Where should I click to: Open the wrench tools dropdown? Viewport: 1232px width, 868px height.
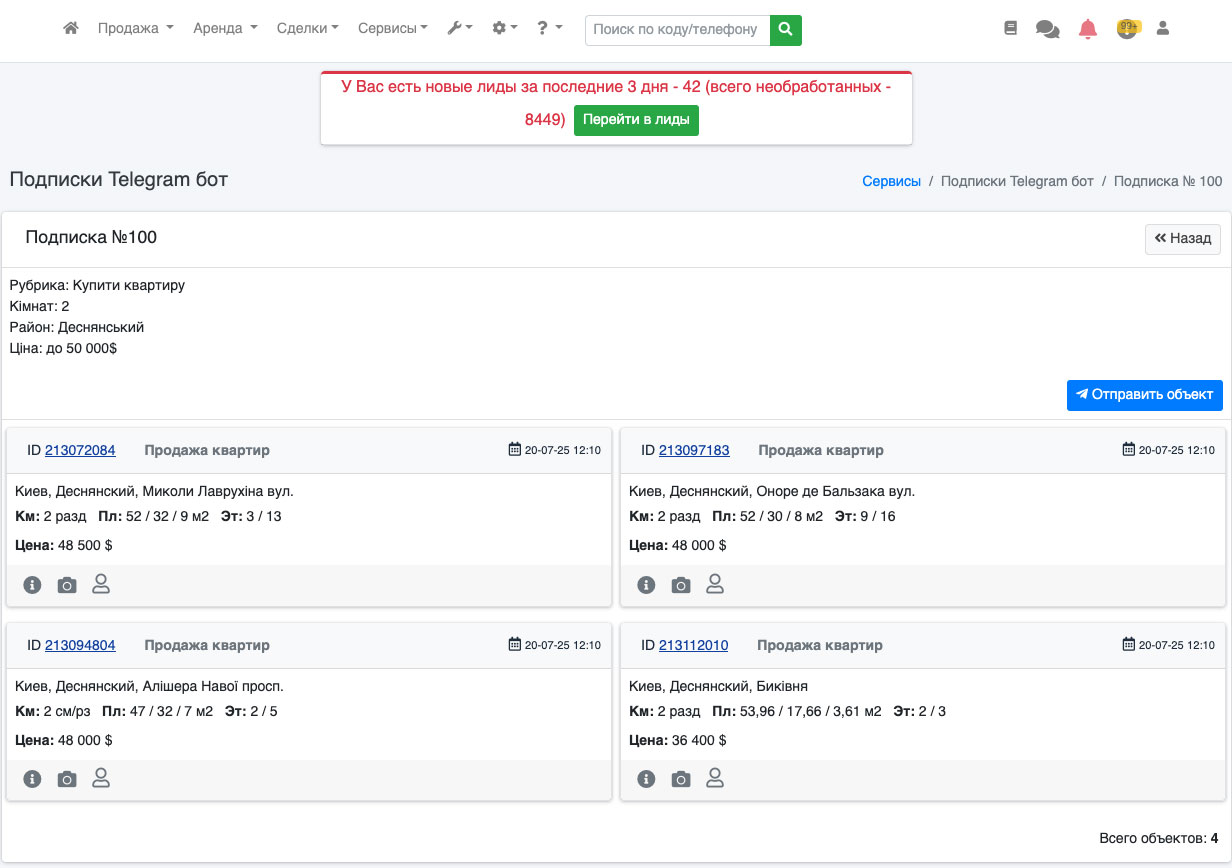(460, 29)
